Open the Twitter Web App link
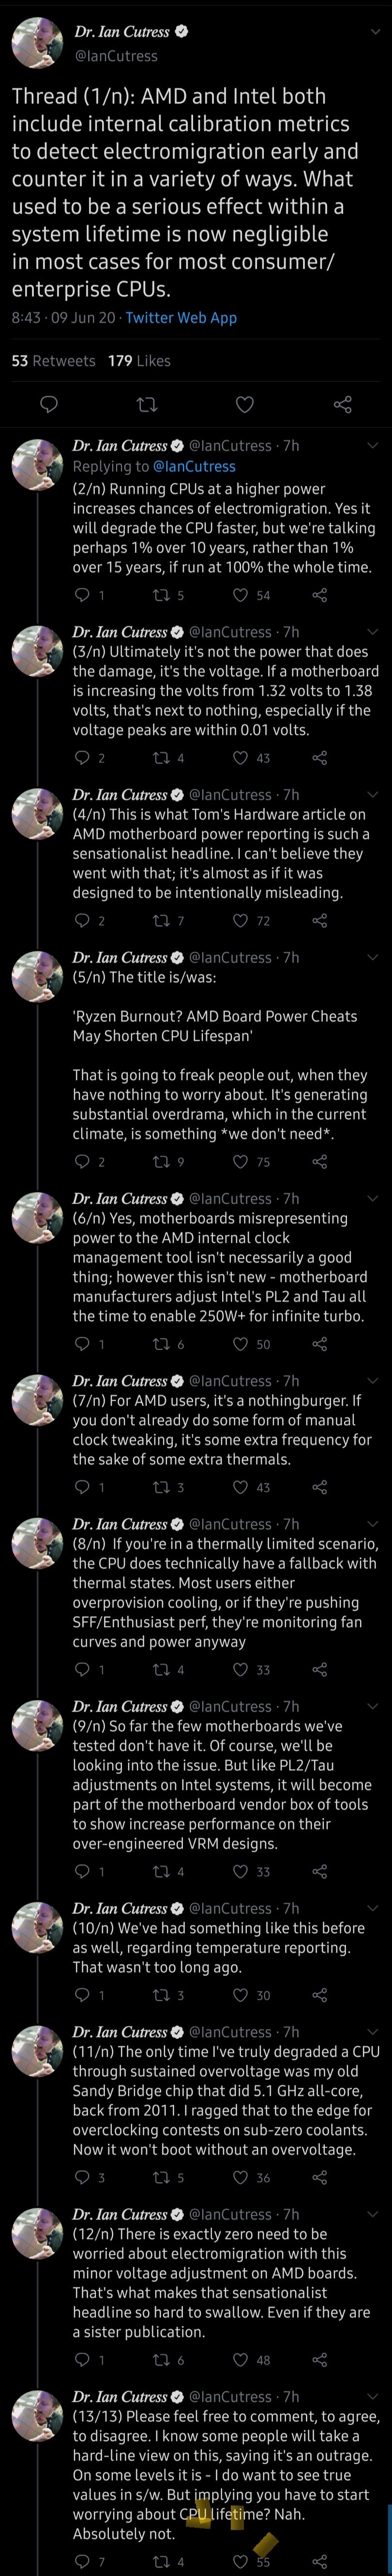The image size is (392, 2576). [x=181, y=318]
